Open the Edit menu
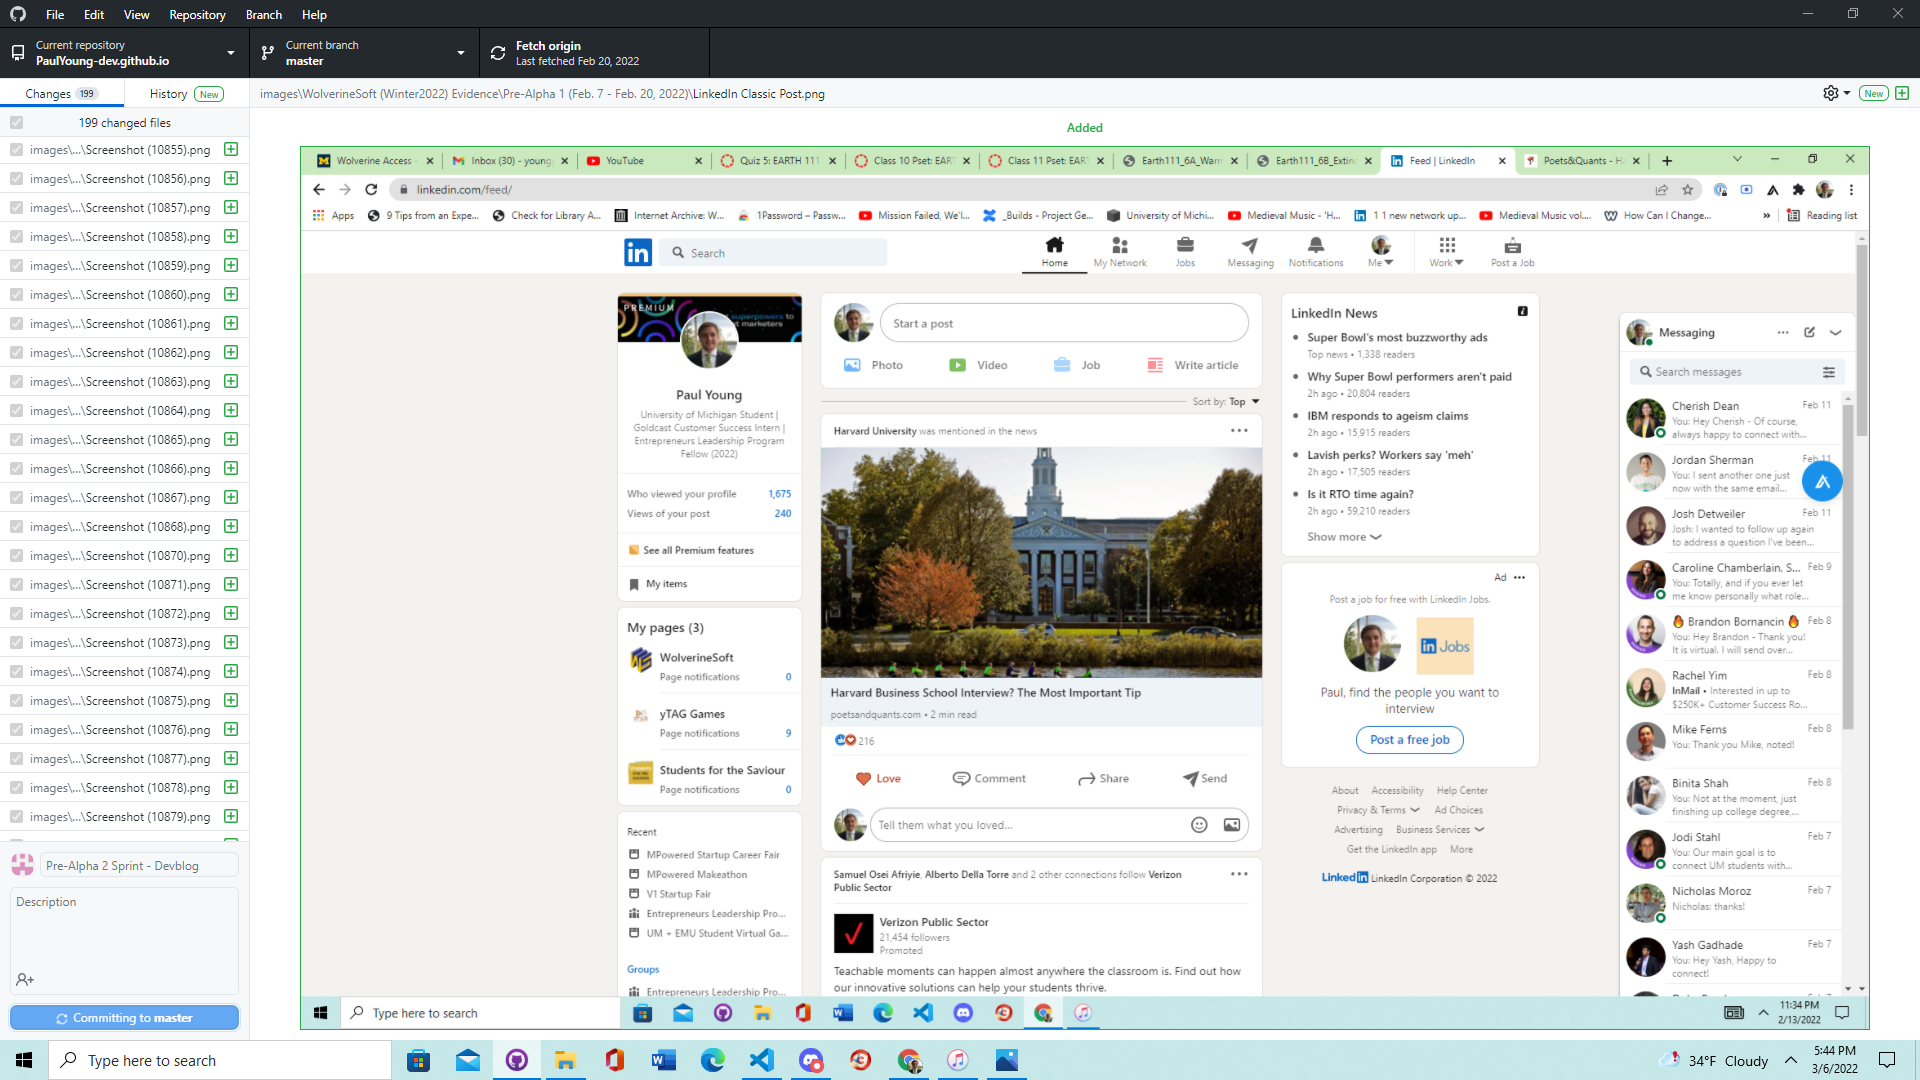 coord(94,14)
